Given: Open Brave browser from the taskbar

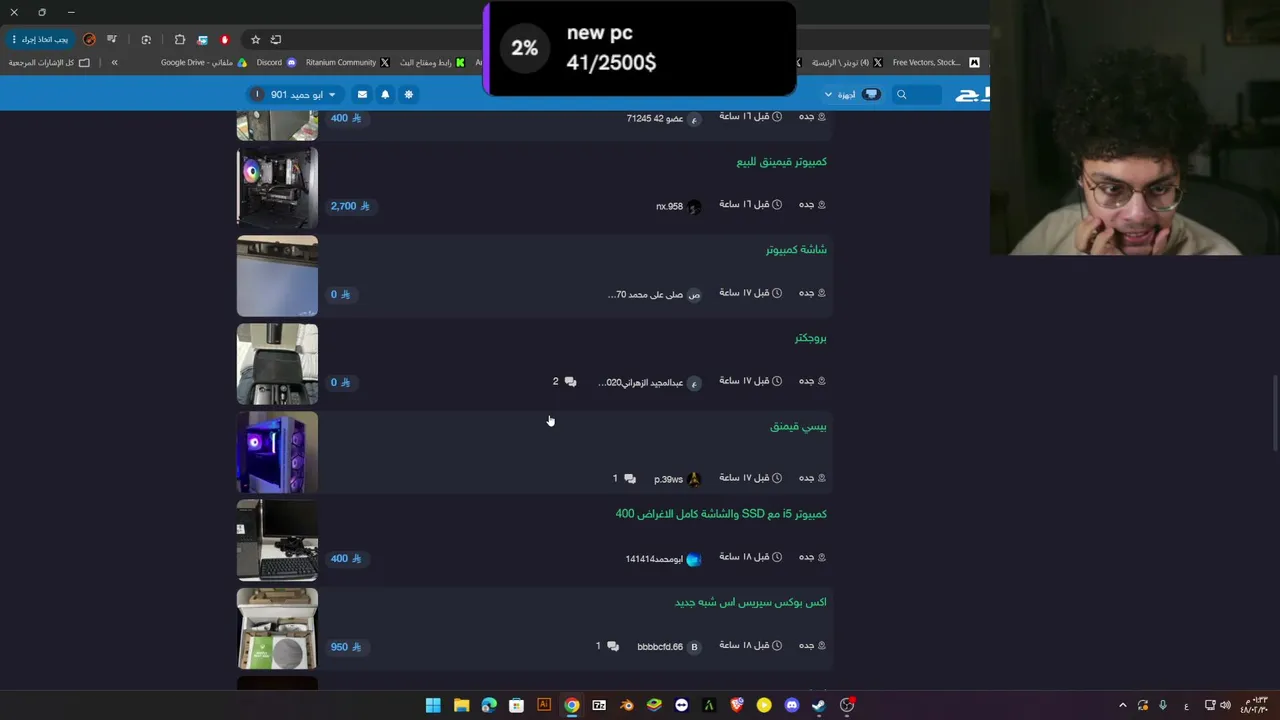Looking at the screenshot, I should (x=737, y=705).
